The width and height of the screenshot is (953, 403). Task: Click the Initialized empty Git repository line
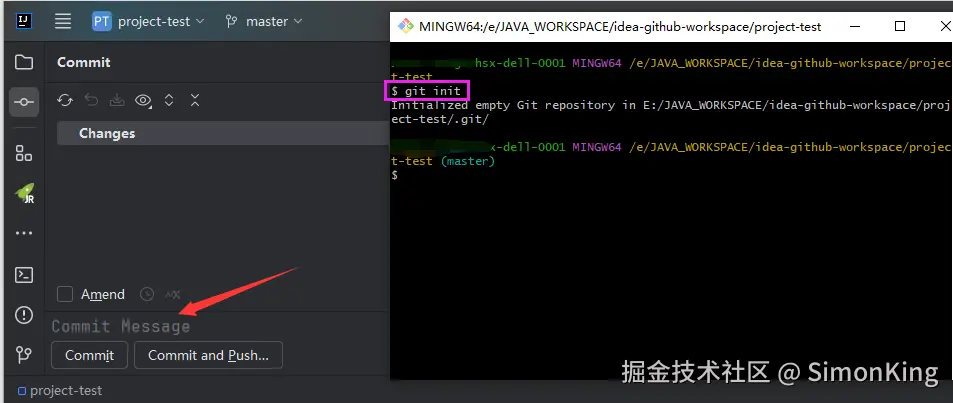pyautogui.click(x=669, y=112)
